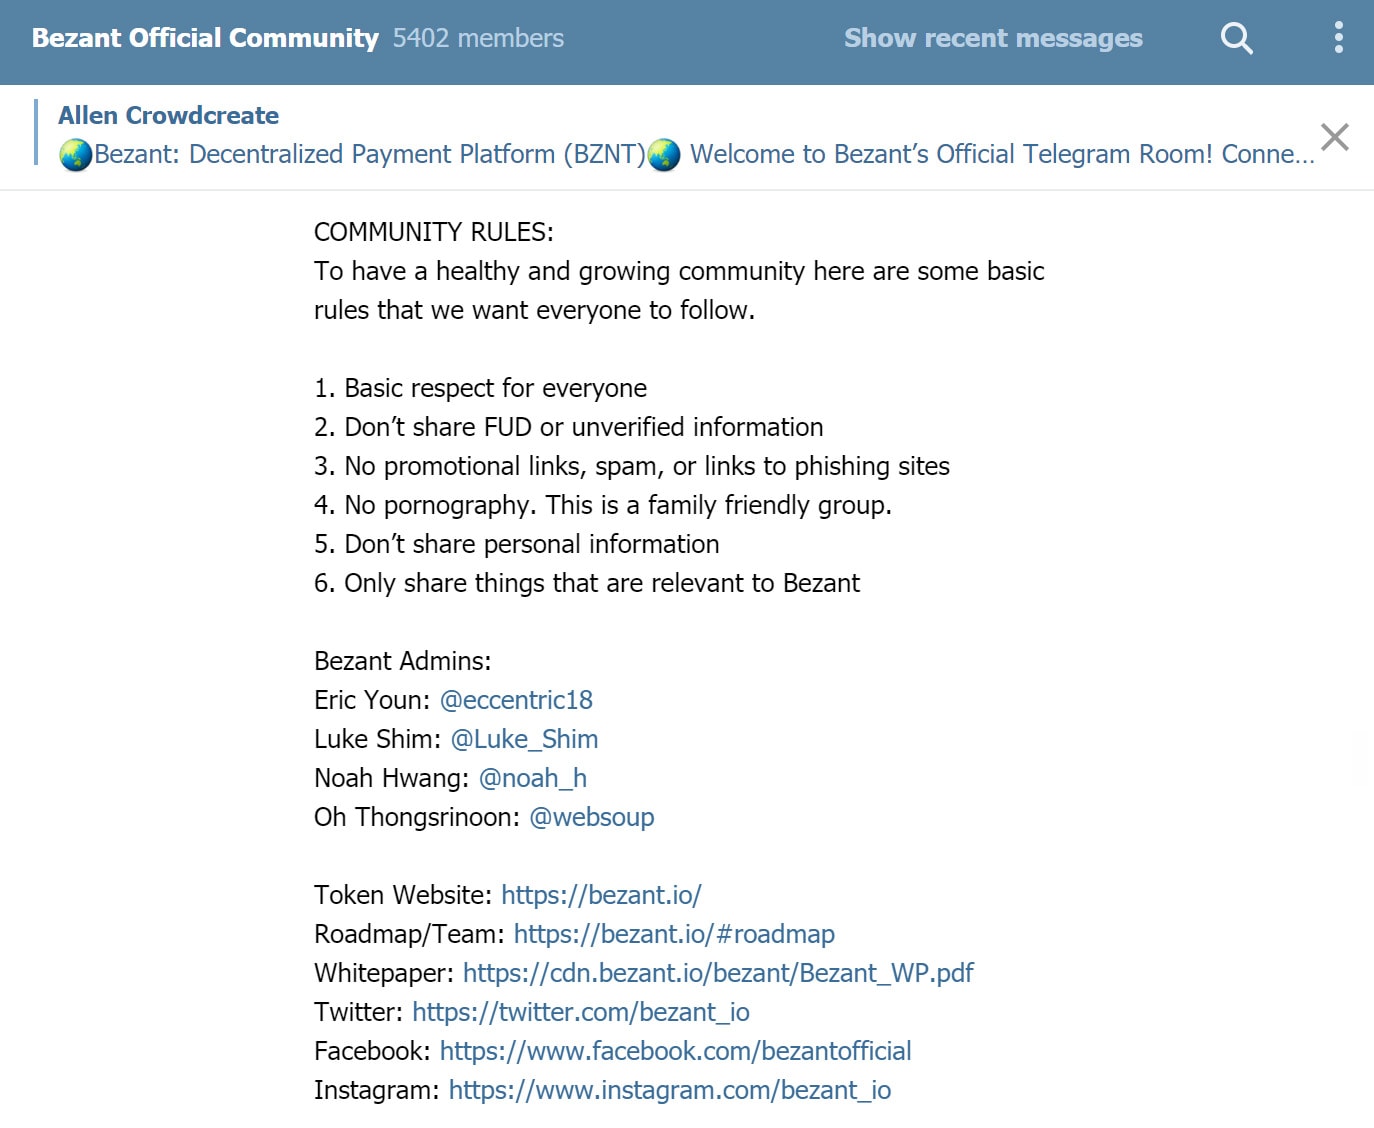Open the bezant.io/#roadmap link
This screenshot has height=1128, width=1374.
674,934
